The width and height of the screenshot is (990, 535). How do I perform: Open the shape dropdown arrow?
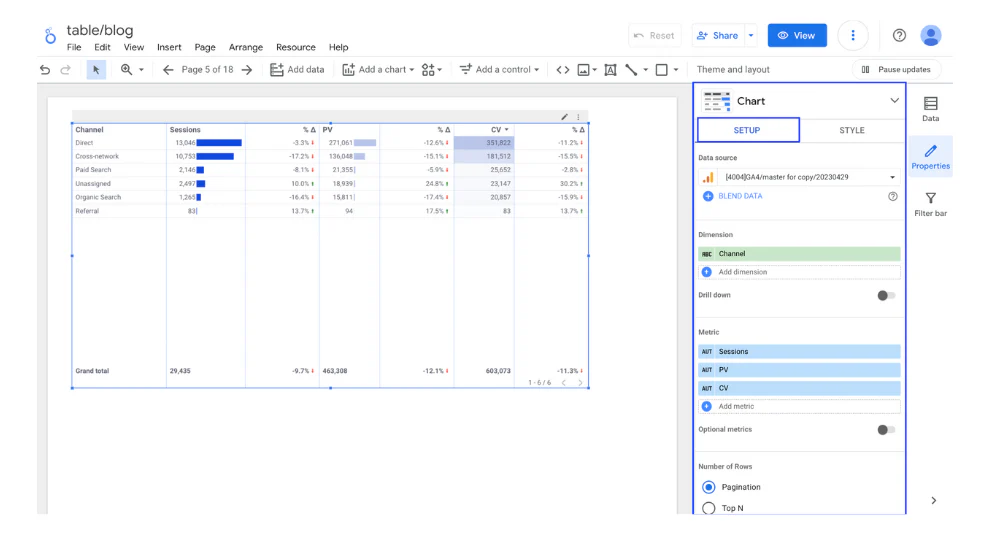point(676,69)
